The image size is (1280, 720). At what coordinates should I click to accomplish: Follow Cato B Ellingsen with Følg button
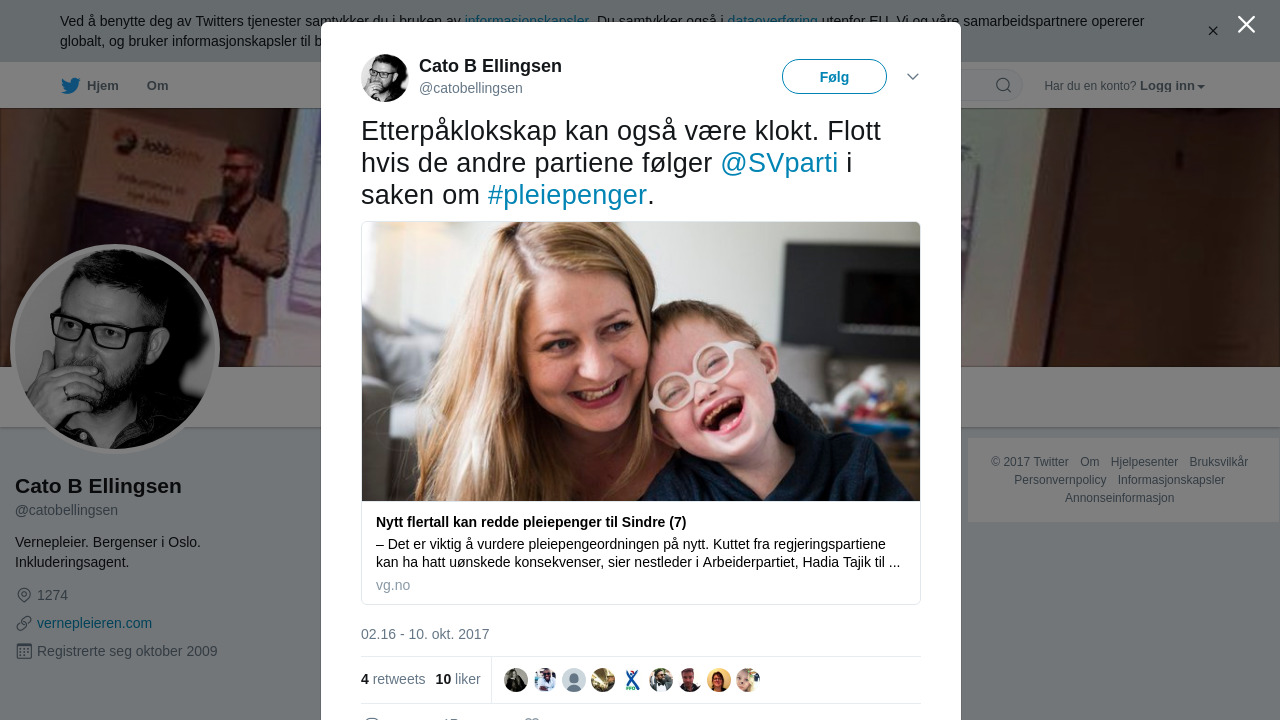[x=834, y=77]
